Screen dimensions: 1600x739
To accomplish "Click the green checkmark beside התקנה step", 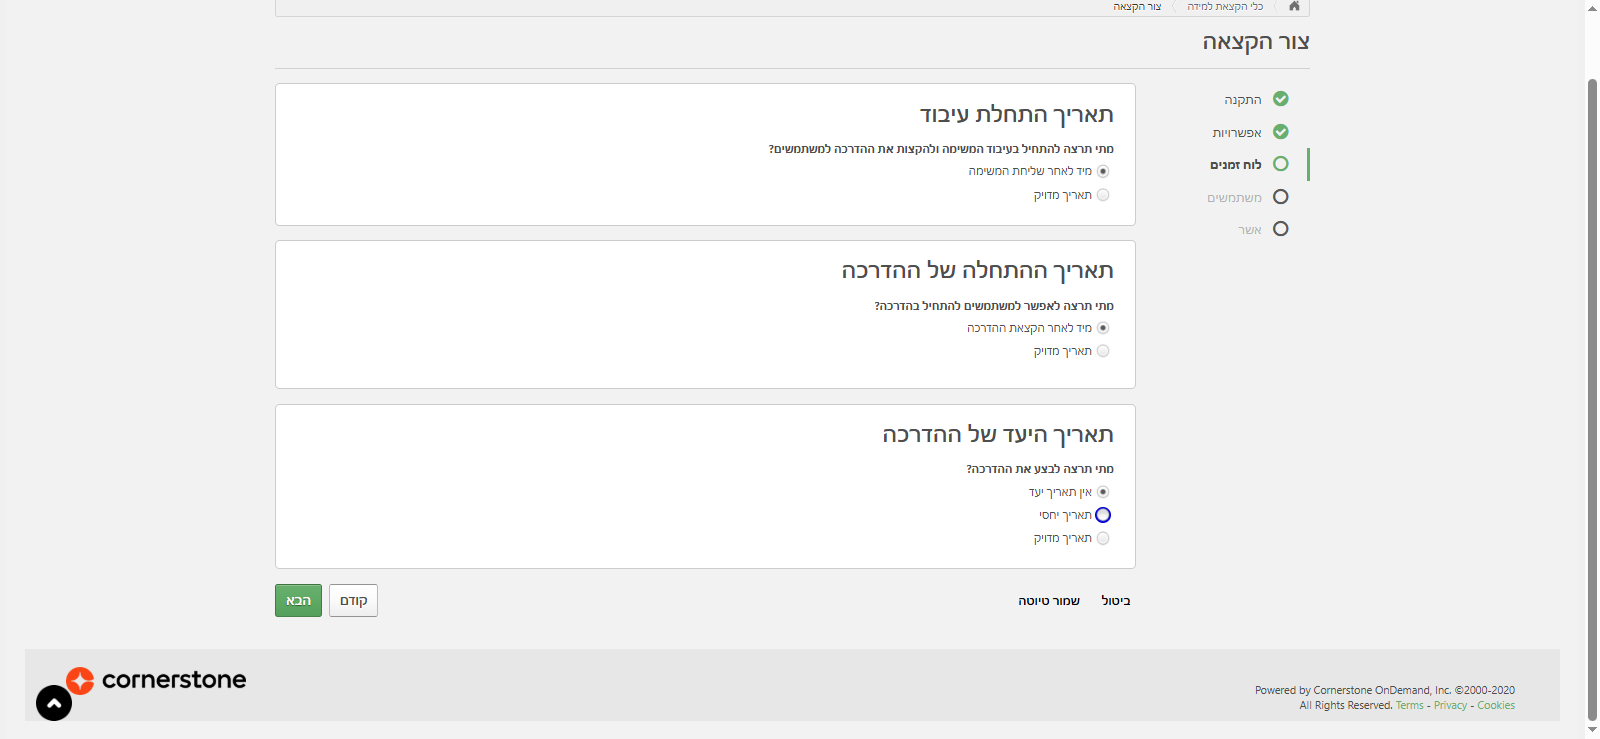I will [x=1281, y=99].
